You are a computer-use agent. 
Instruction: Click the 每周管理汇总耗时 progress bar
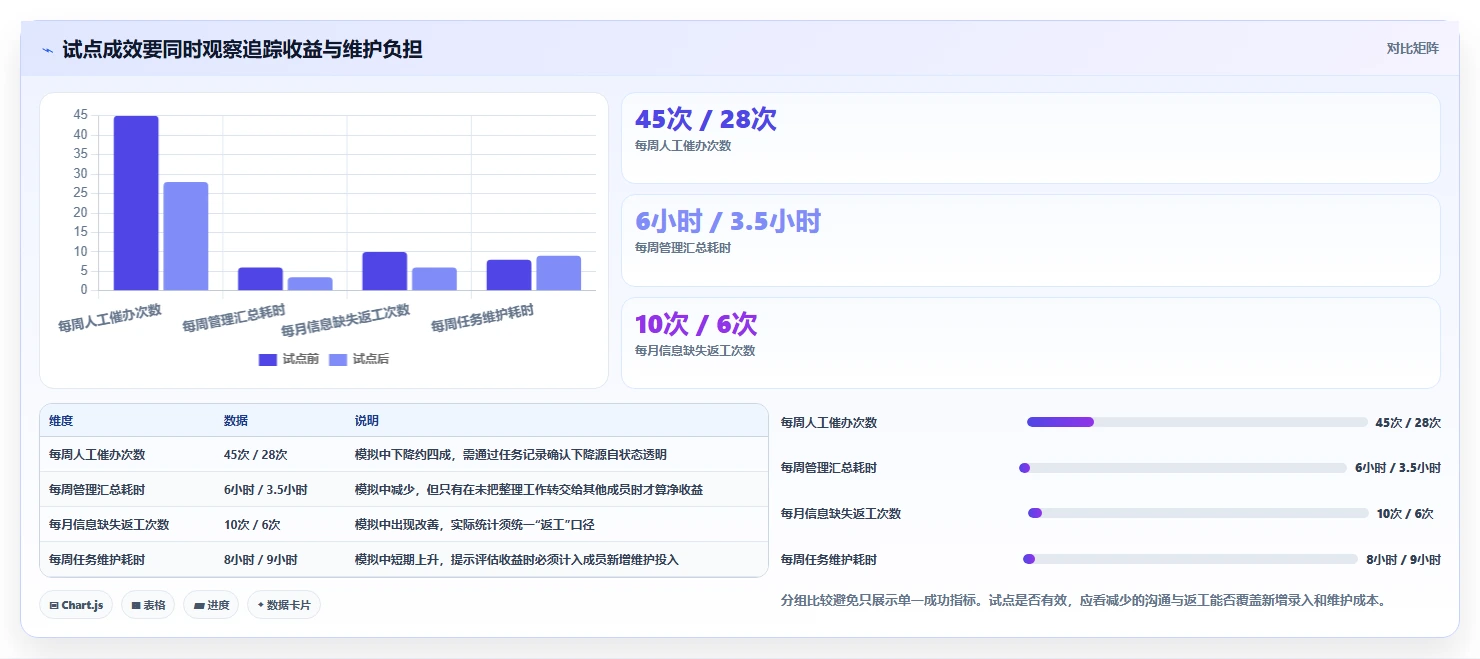tap(1182, 468)
